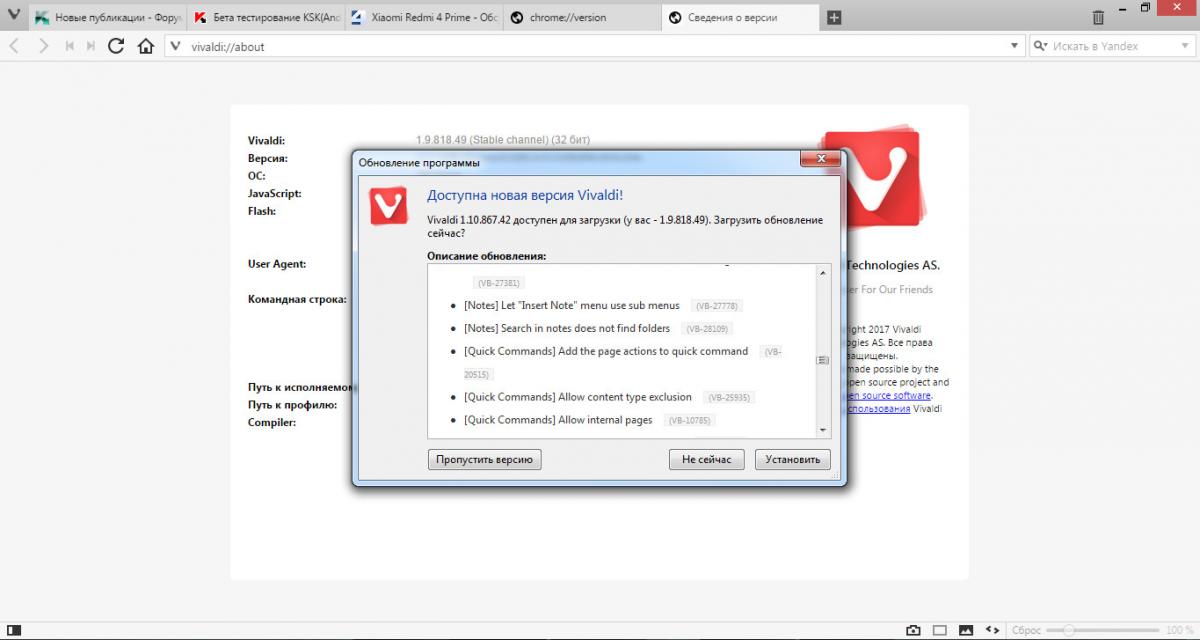Click the Установить button
This screenshot has height=640, width=1200.
click(x=792, y=459)
